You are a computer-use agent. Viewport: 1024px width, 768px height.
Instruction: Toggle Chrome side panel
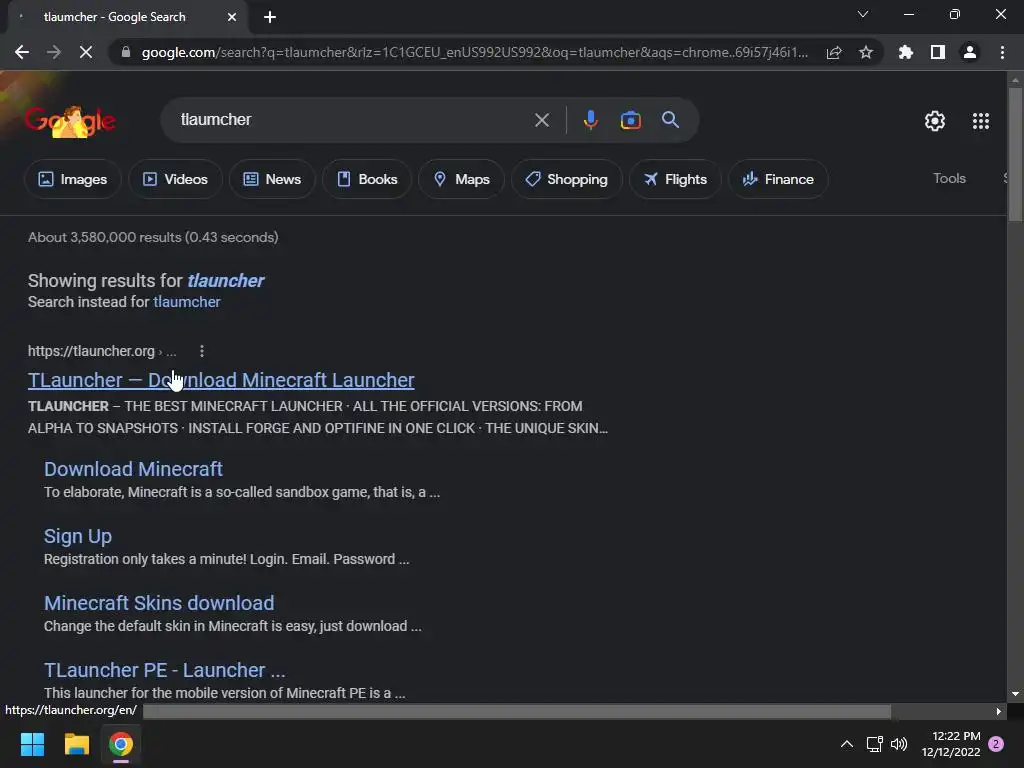[x=938, y=52]
